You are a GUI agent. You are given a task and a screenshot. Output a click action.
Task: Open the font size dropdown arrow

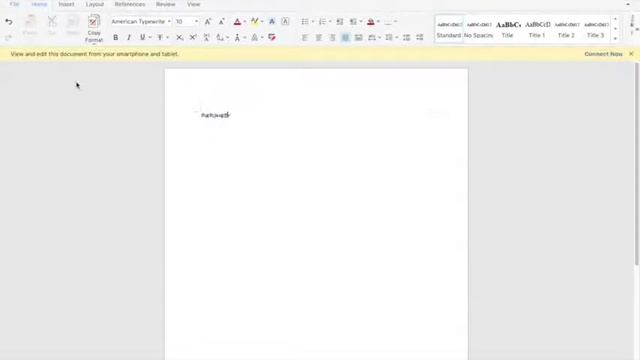196,22
